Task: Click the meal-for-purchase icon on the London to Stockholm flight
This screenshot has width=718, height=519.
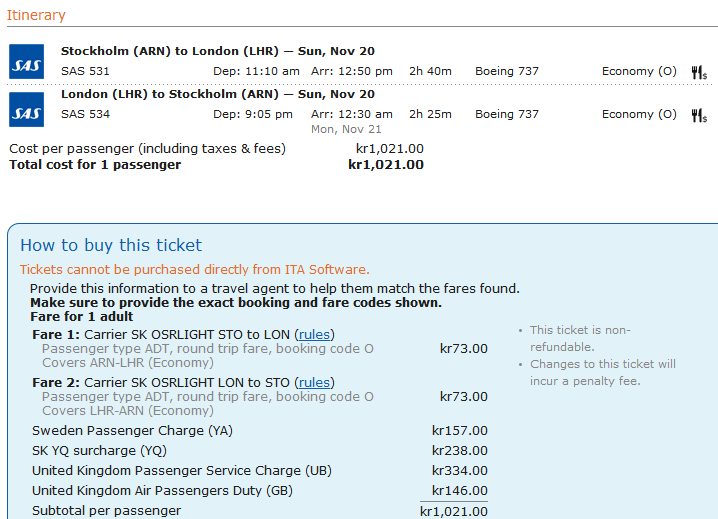Action: click(699, 115)
